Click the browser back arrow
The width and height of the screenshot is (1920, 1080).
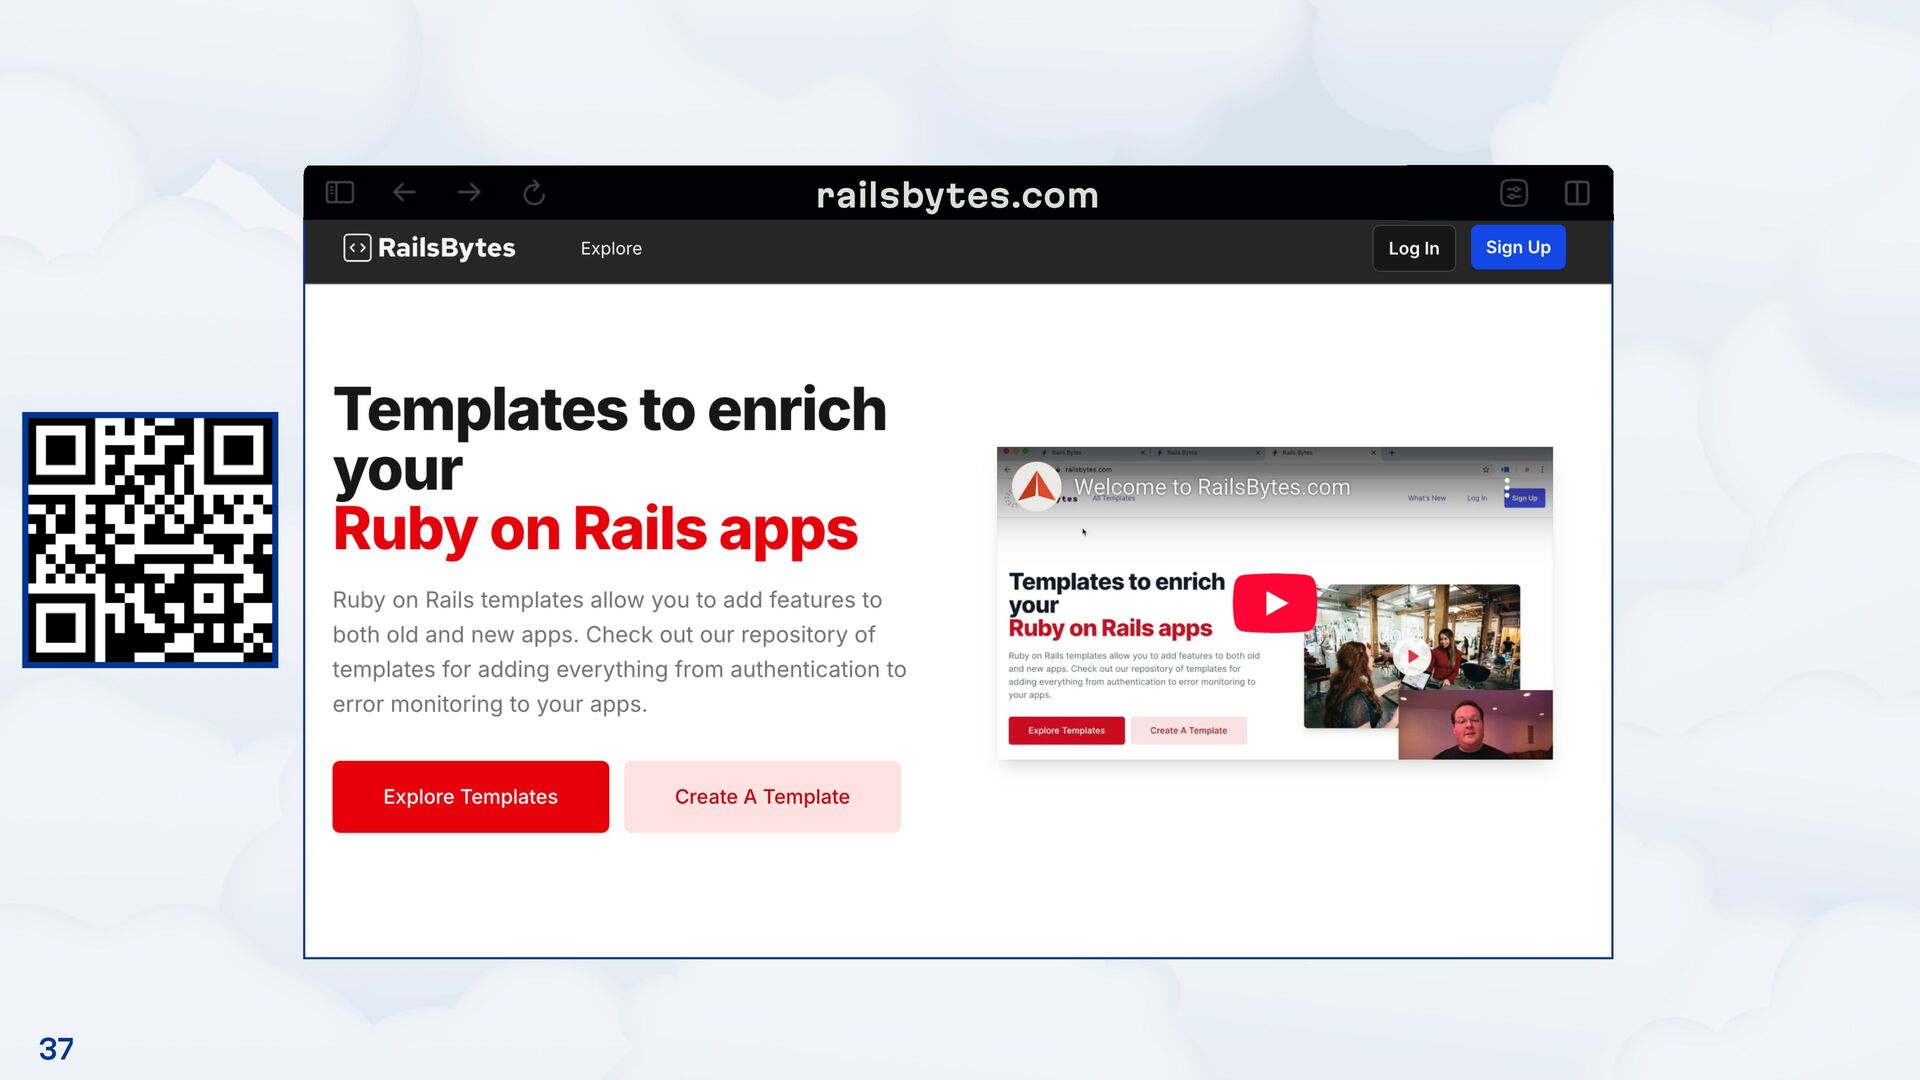pyautogui.click(x=404, y=192)
